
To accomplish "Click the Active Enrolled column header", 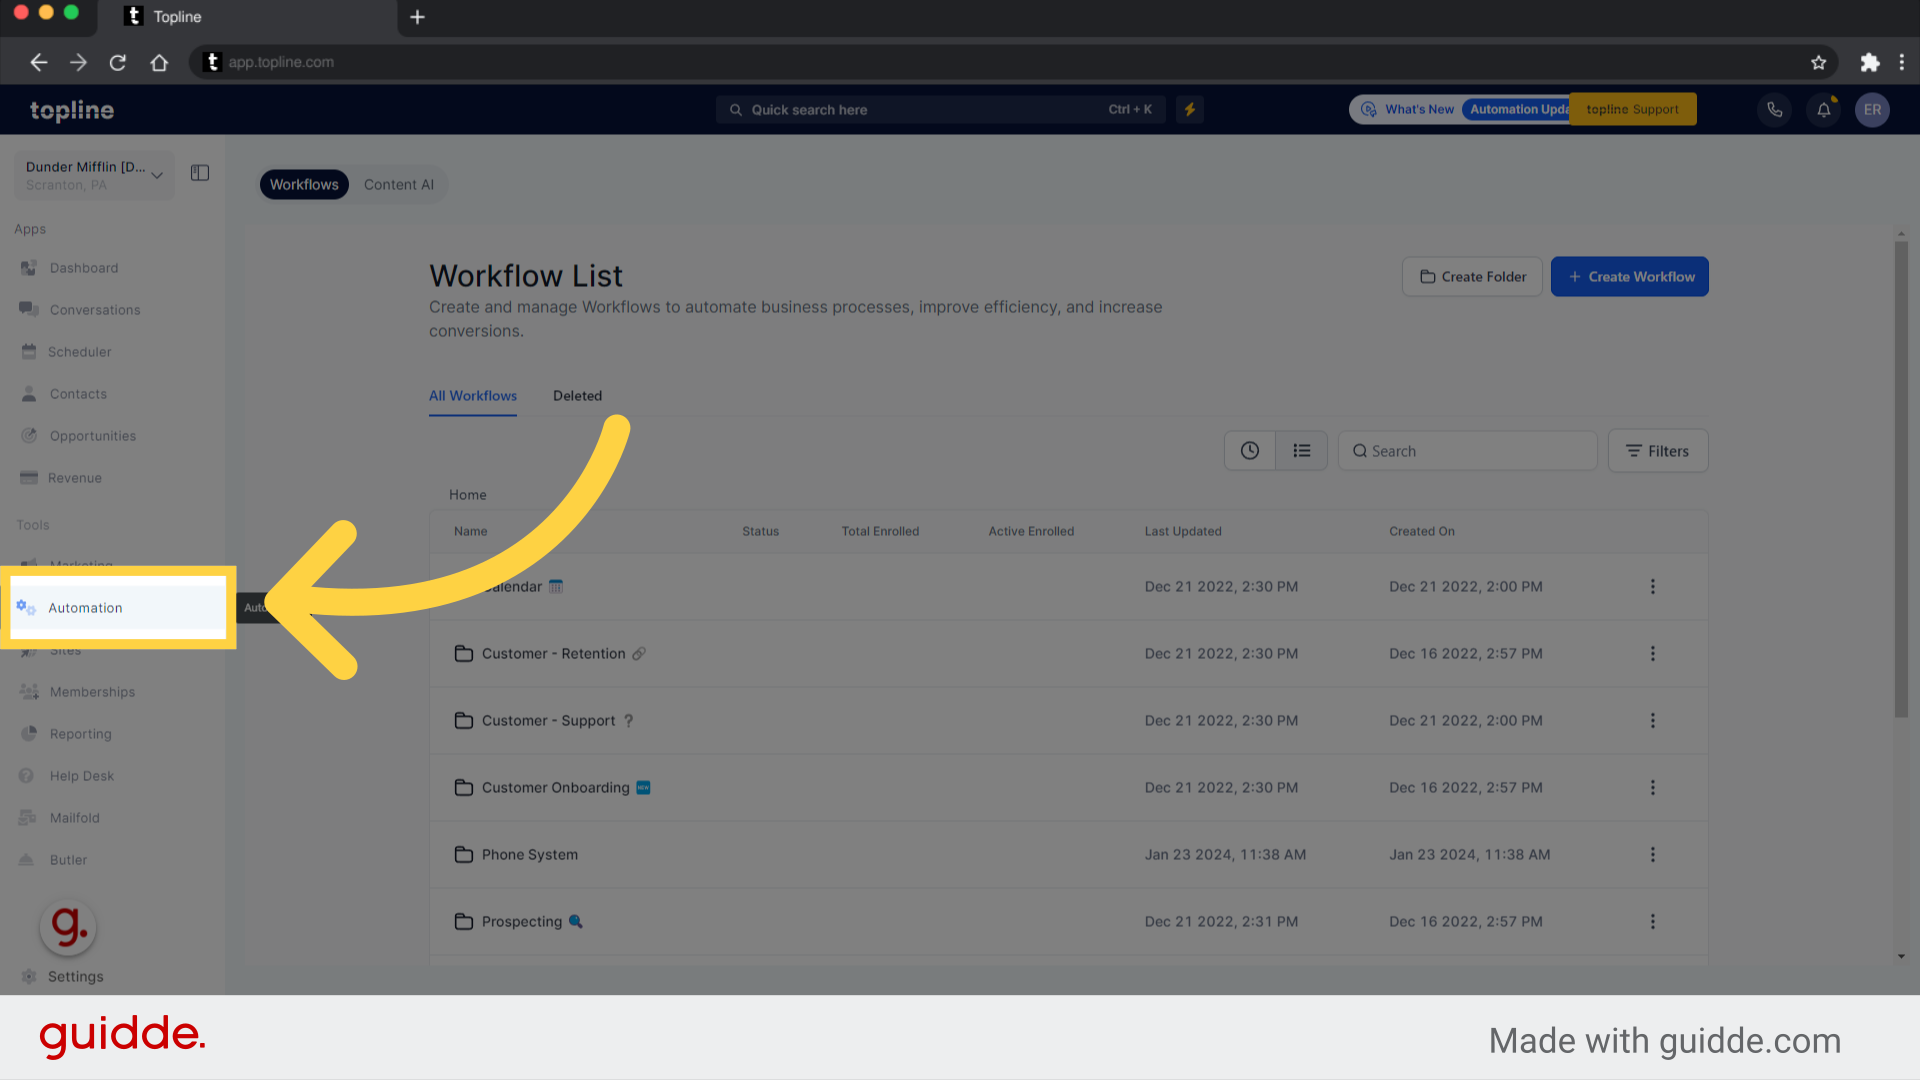I will [x=1031, y=531].
